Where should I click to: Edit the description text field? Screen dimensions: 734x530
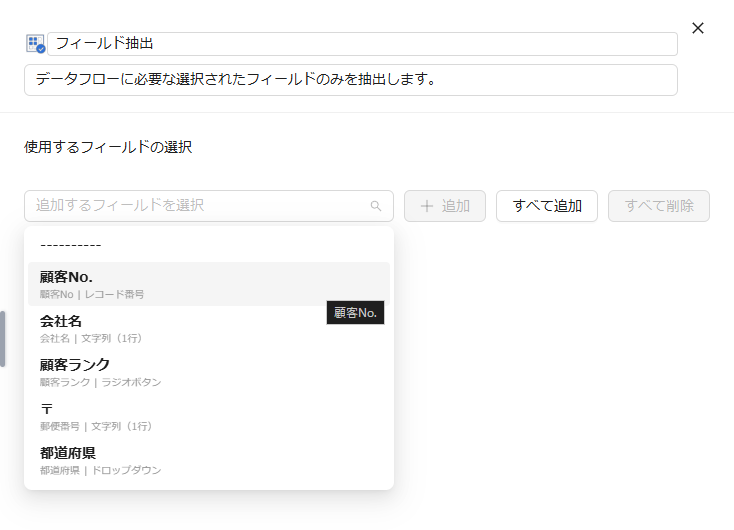351,80
